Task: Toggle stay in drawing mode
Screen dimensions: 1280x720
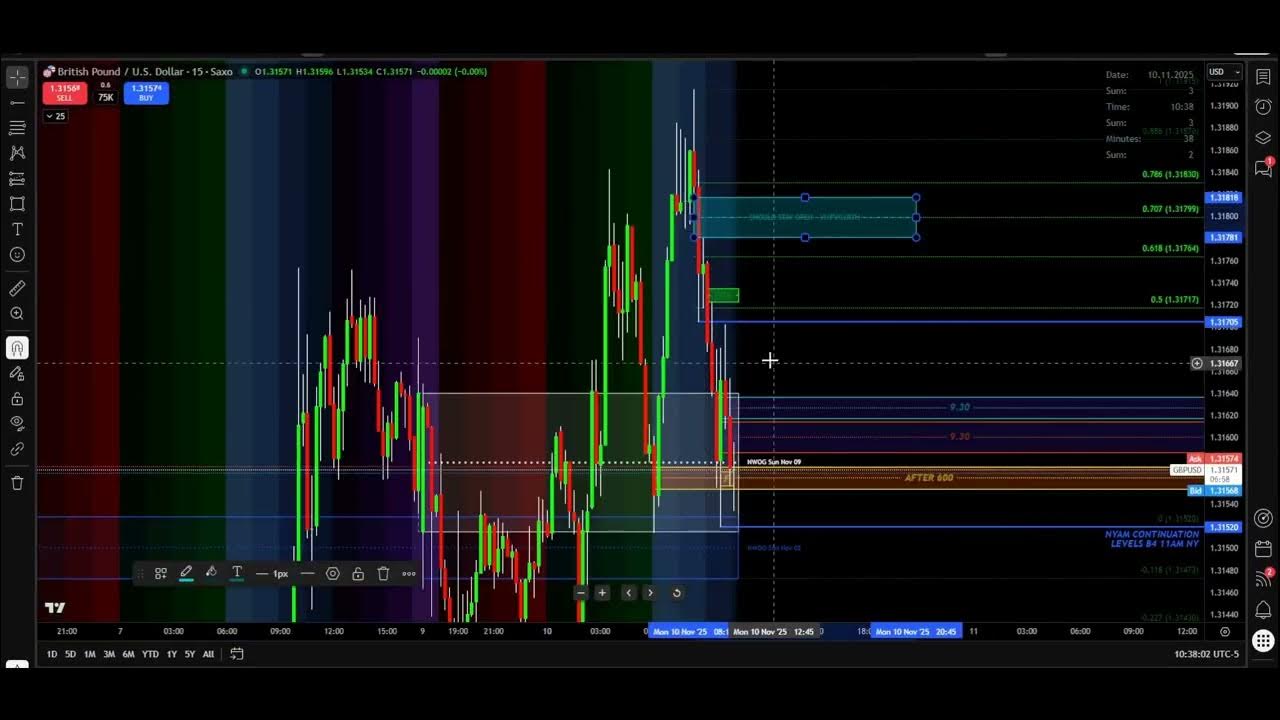Action: tap(17, 373)
